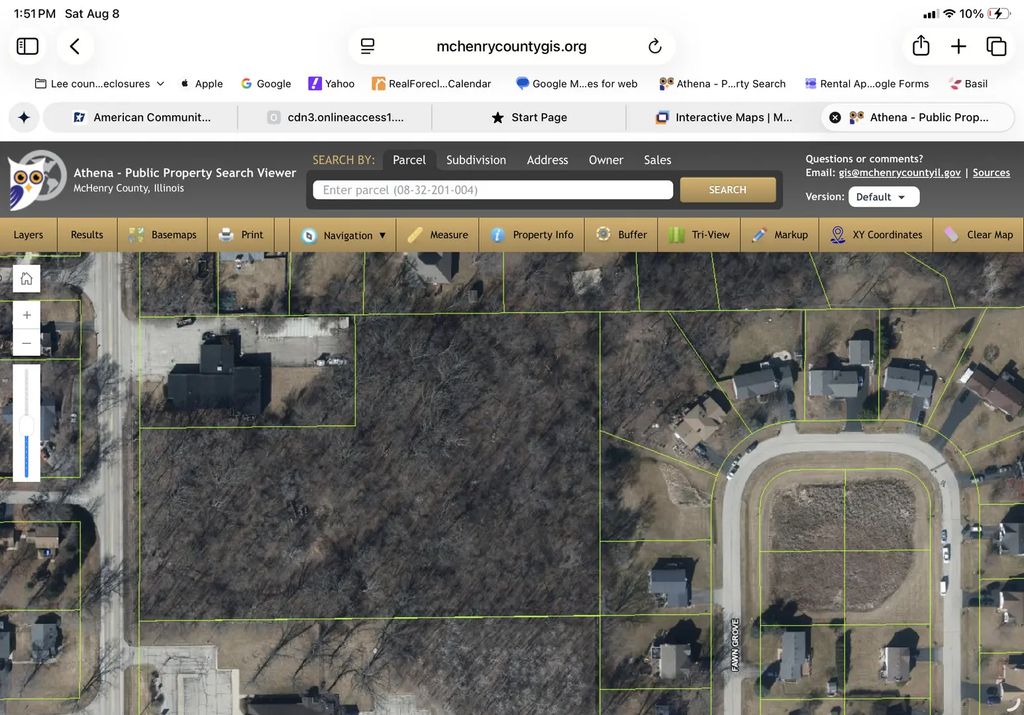Viewport: 1024px width, 715px height.
Task: Select the Measure tool
Action: point(438,235)
